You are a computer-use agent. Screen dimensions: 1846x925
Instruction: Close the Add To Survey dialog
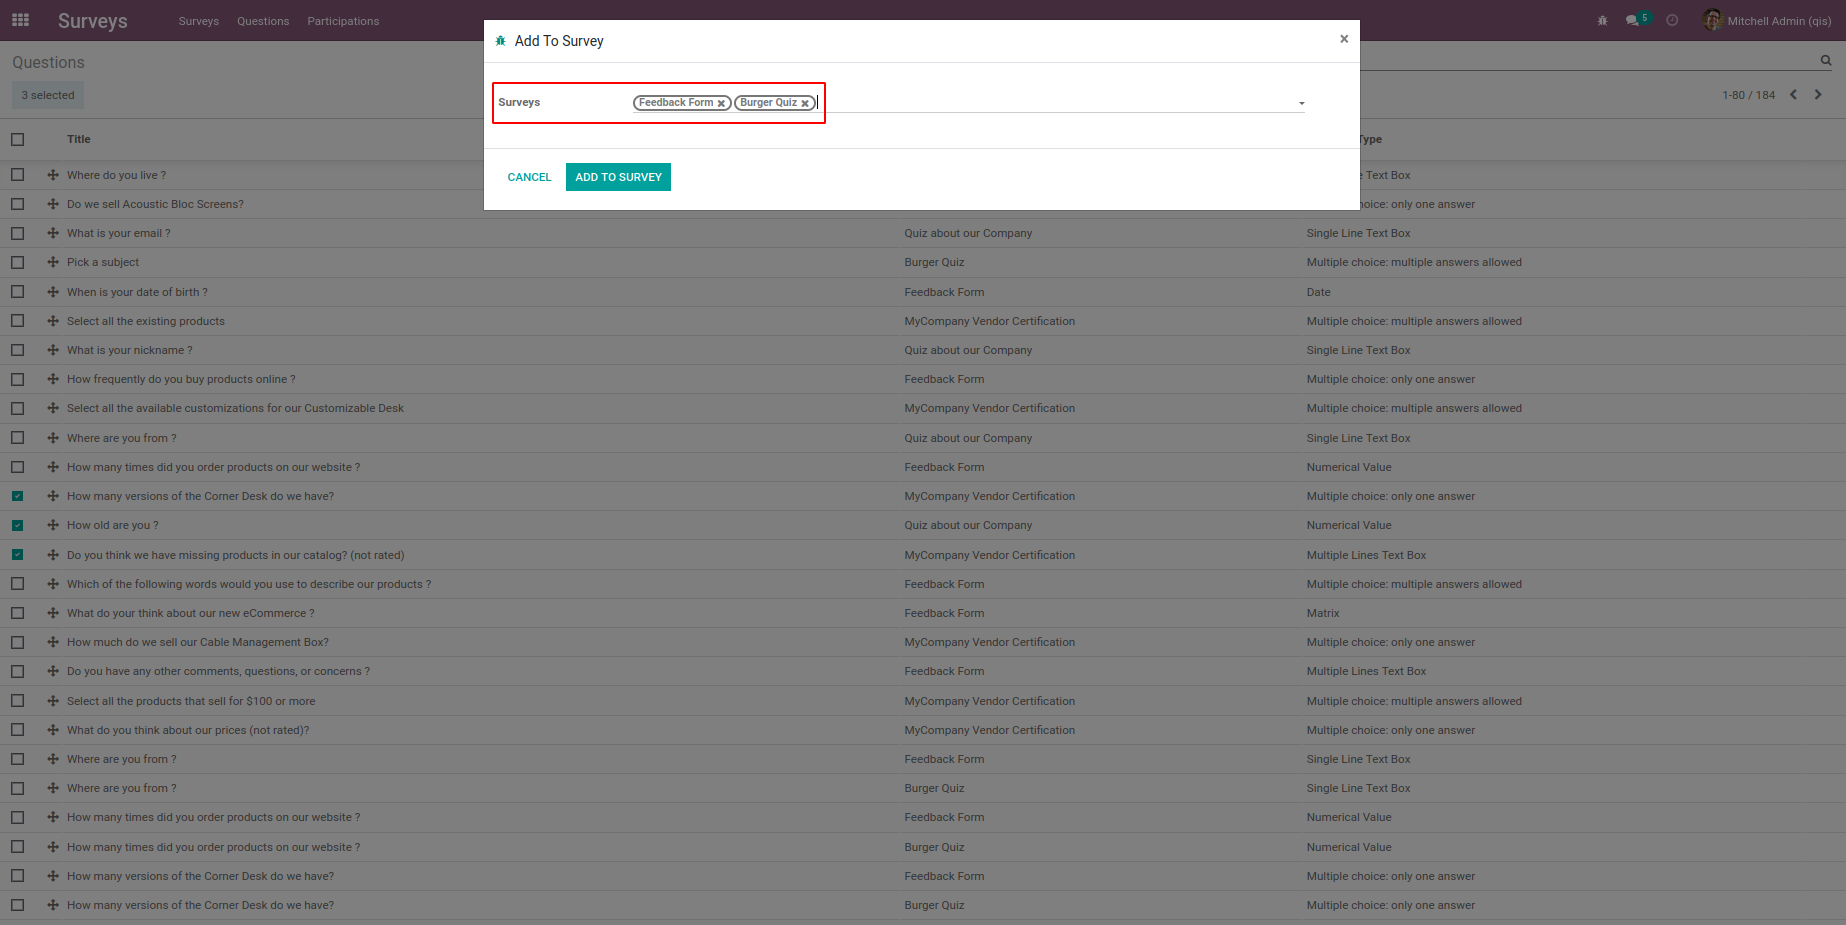pos(1344,39)
